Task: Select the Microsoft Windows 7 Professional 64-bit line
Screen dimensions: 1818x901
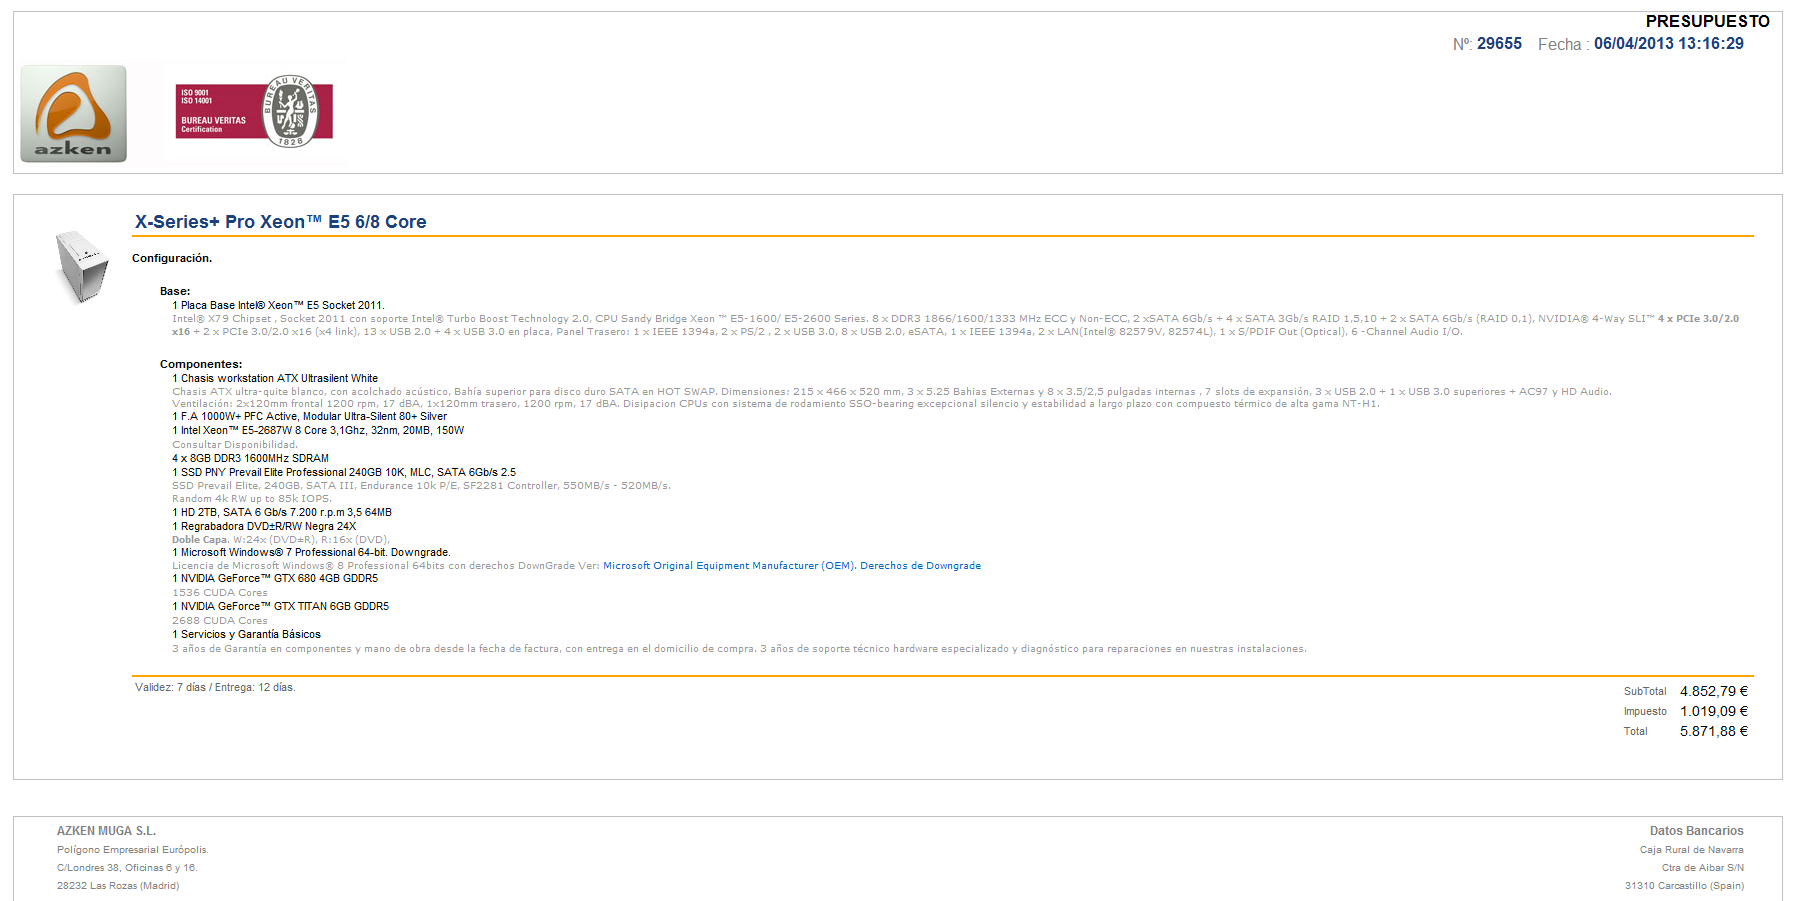Action: click(311, 553)
